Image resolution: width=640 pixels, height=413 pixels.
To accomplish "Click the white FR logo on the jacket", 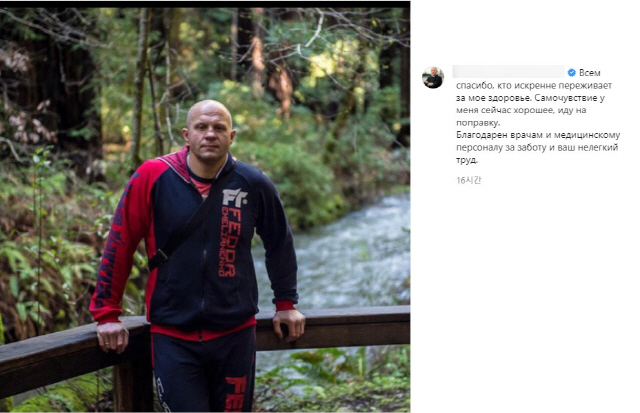I will point(234,196).
